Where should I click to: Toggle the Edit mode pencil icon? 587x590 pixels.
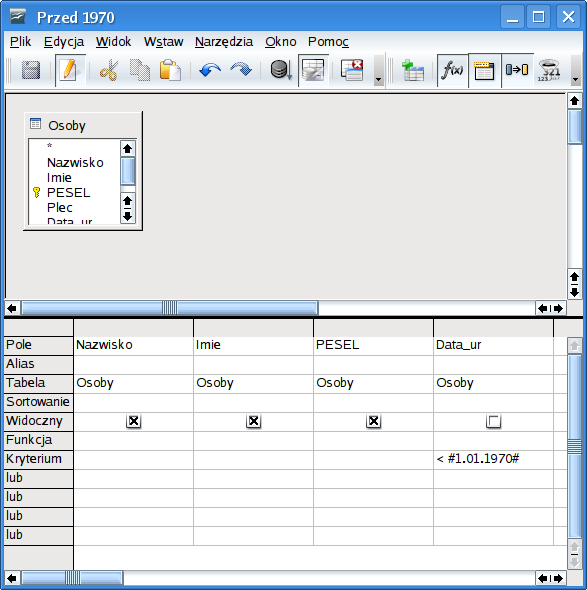70,70
